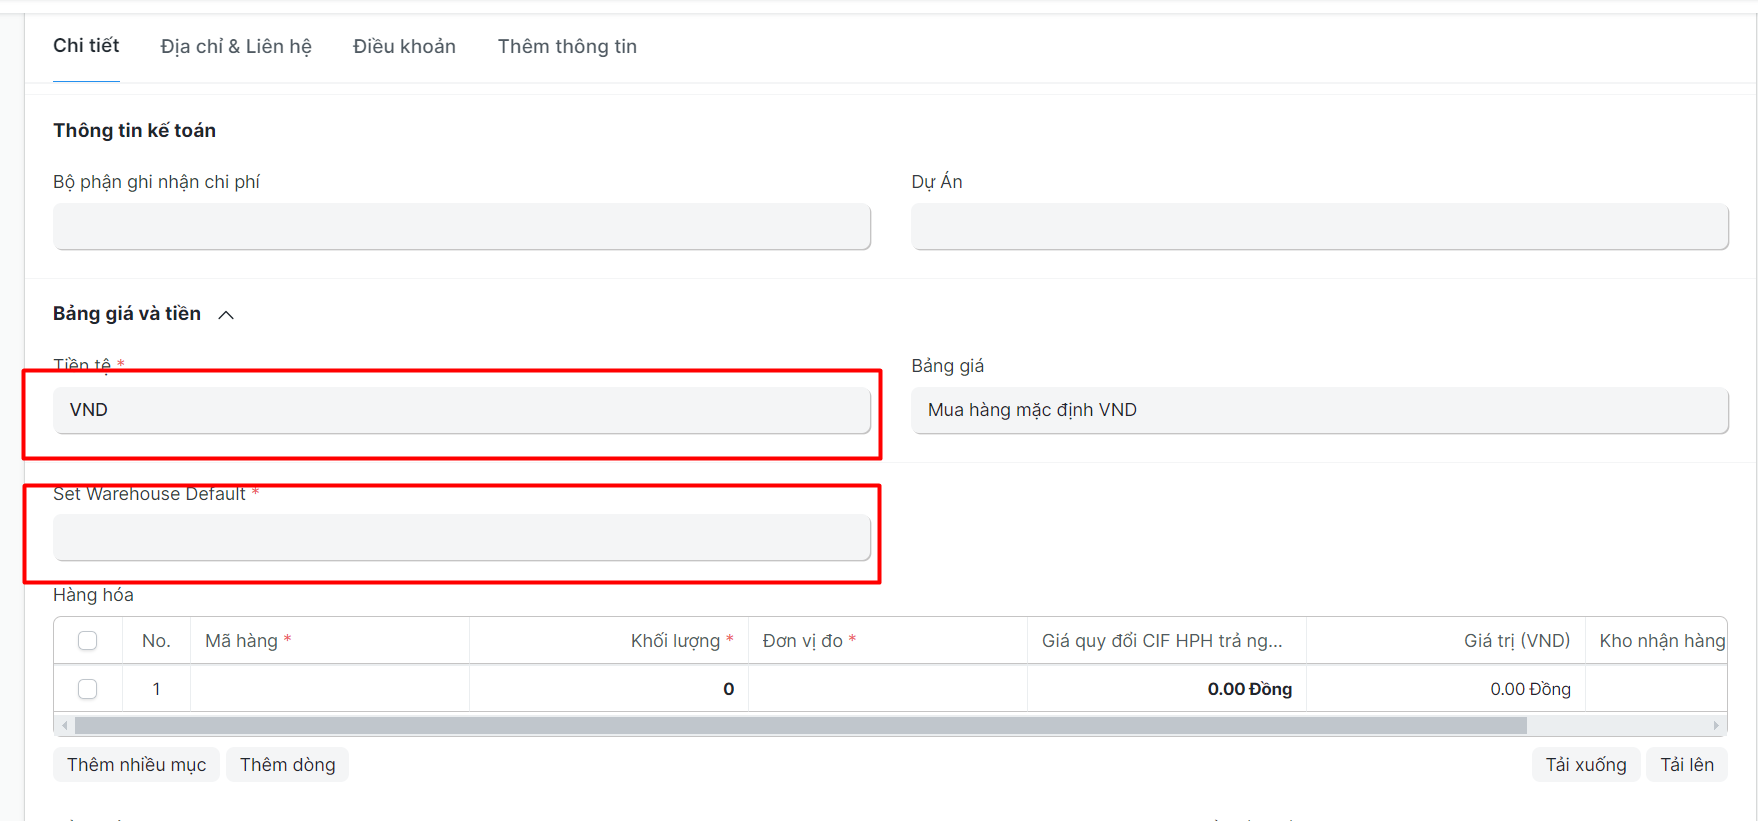Click the Tải lên button

point(1686,765)
